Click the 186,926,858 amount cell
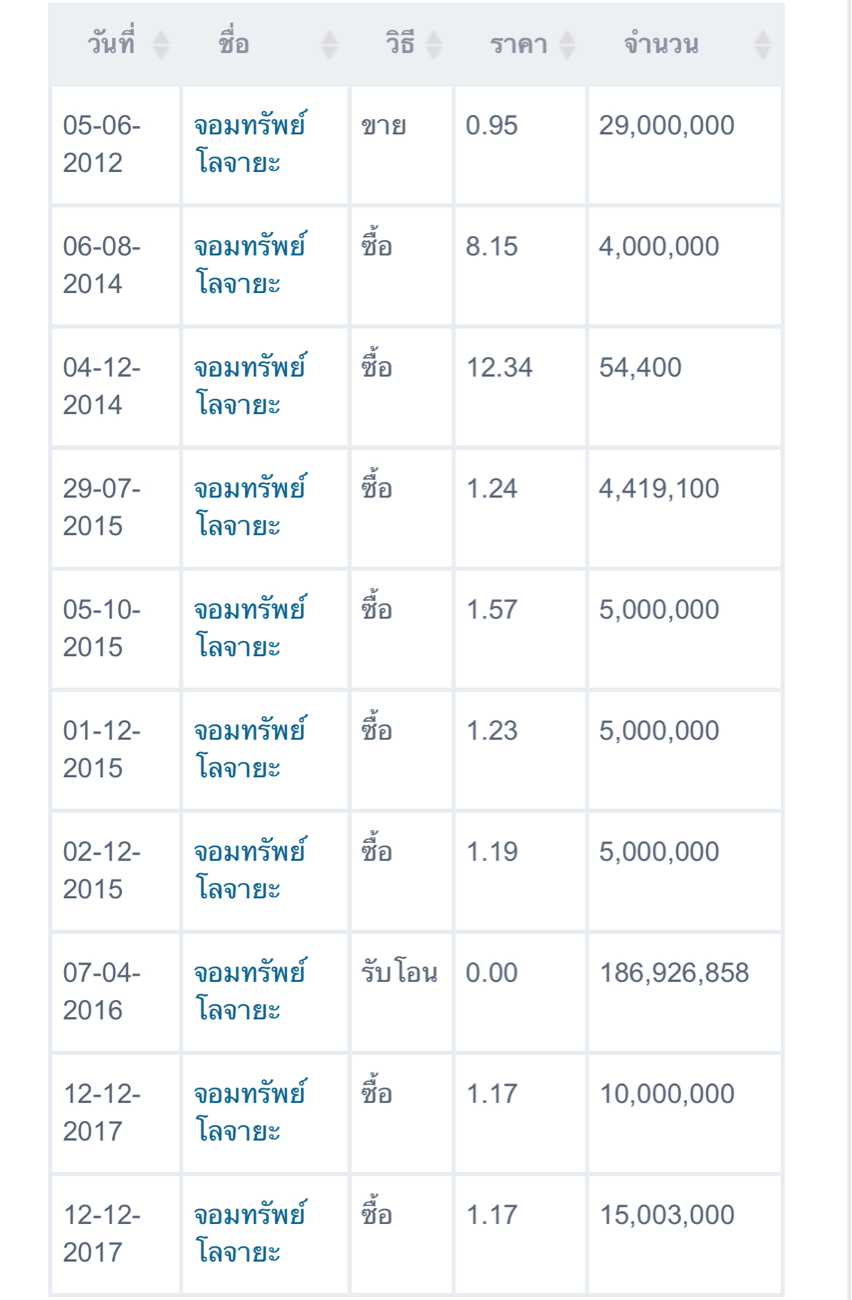Screen dimensions: 852x1300 tap(674, 973)
